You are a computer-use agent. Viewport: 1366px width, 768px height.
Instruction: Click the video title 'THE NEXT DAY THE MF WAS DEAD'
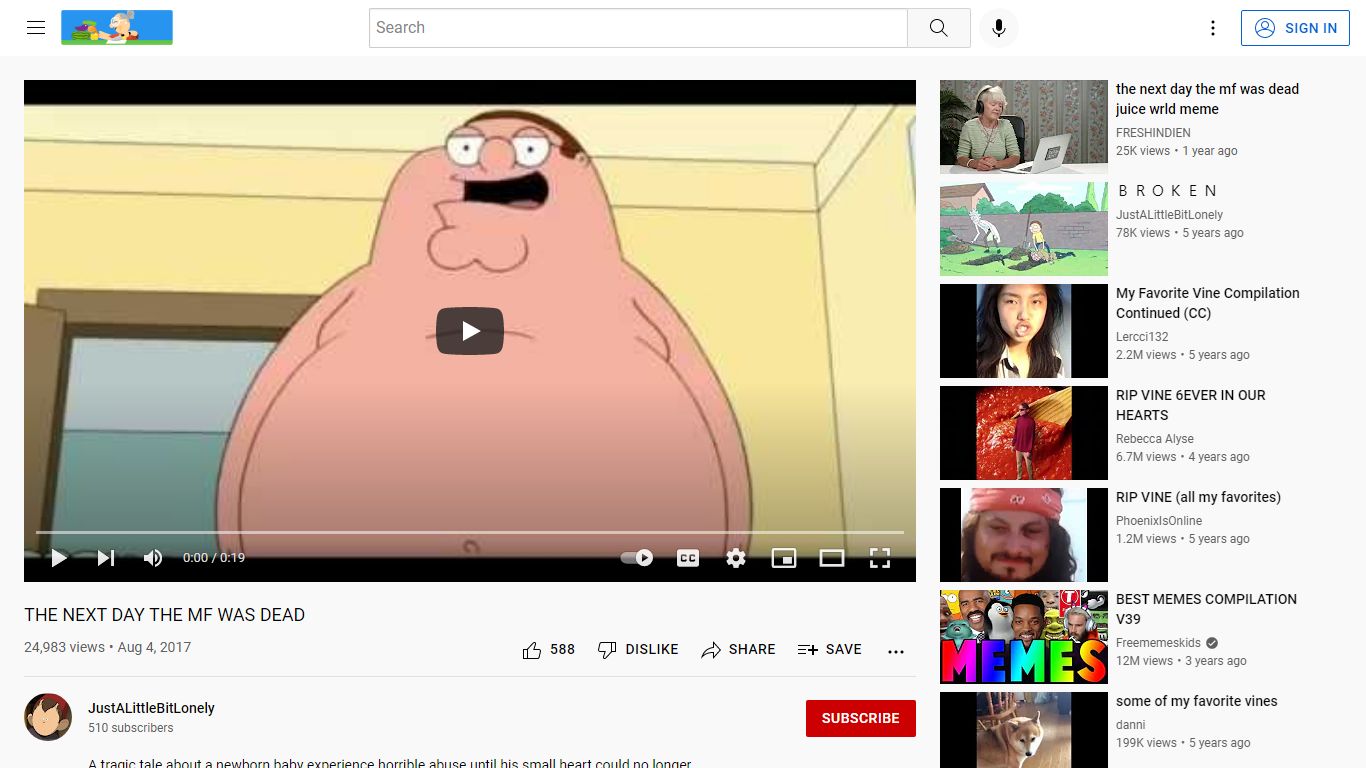point(164,615)
